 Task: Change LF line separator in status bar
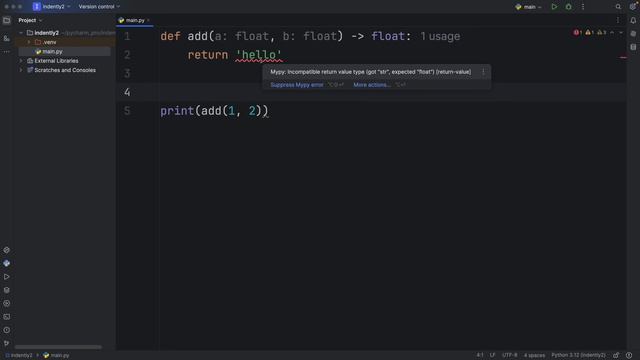point(492,355)
